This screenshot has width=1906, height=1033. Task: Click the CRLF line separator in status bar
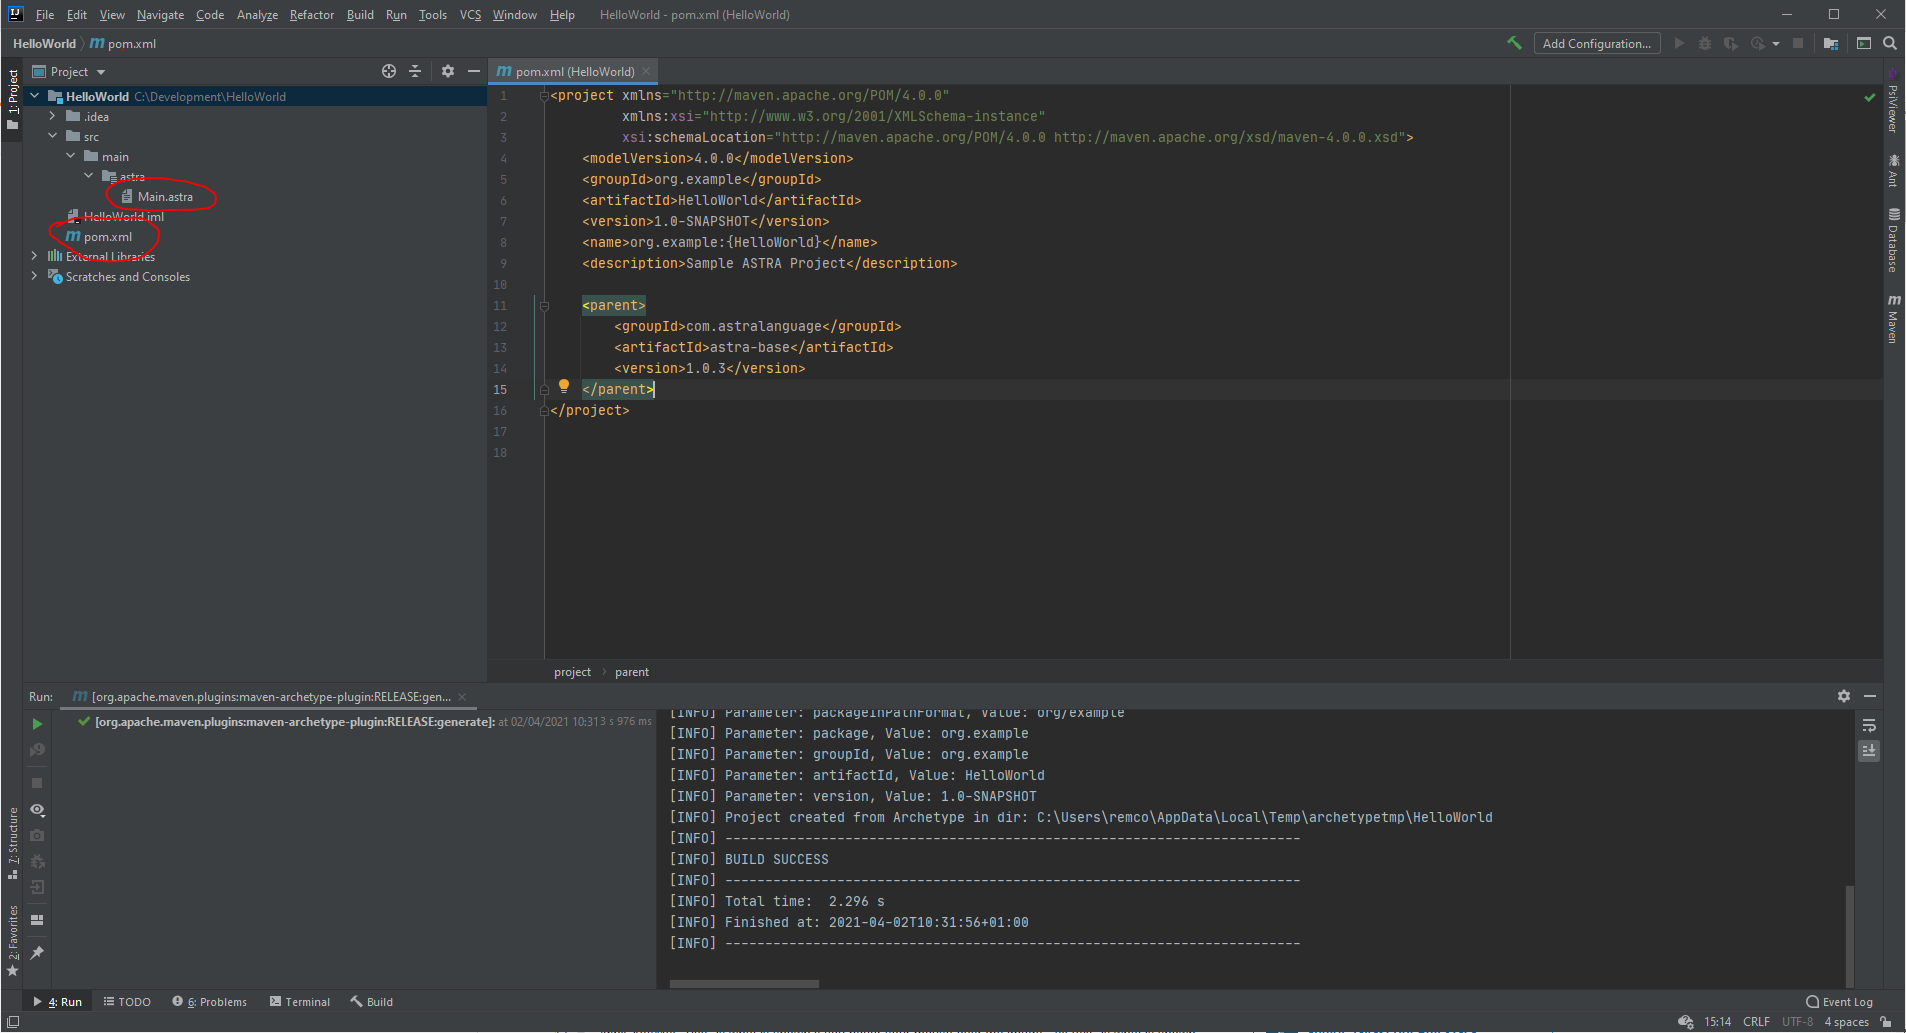coord(1757,1022)
